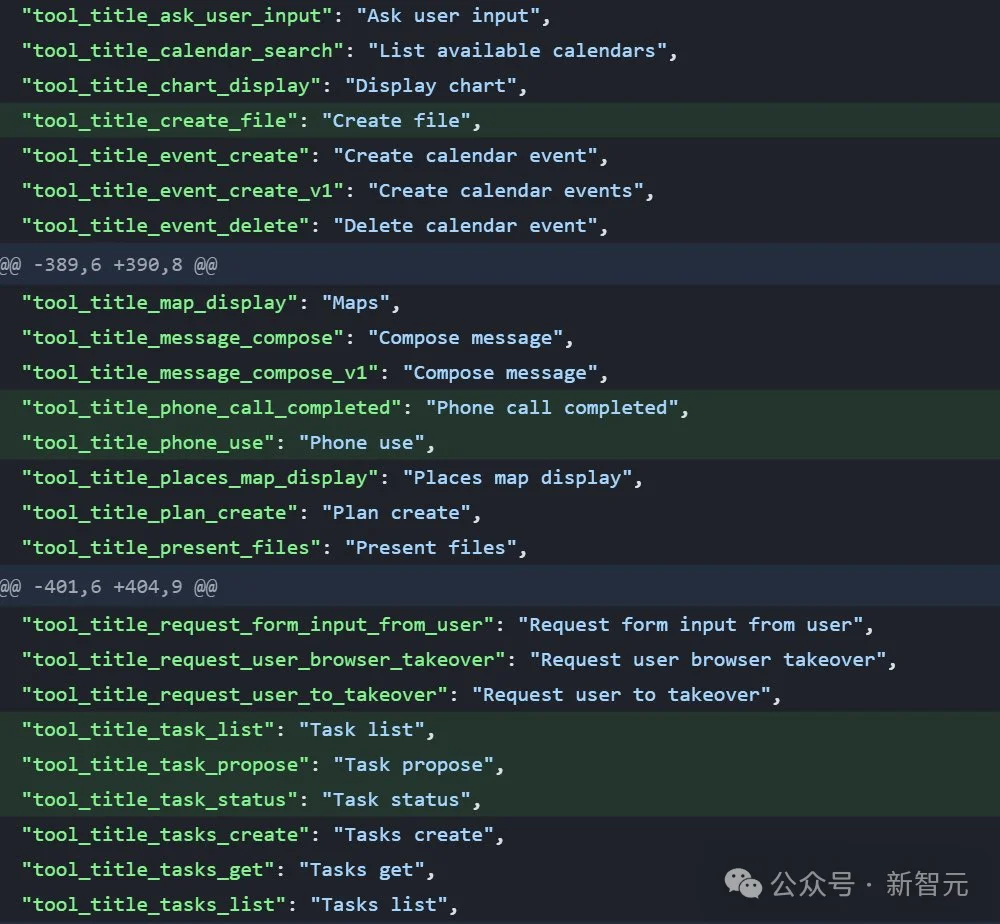Click the 新智元 watermark text
The width and height of the screenshot is (1000, 924).
pyautogui.click(x=926, y=884)
